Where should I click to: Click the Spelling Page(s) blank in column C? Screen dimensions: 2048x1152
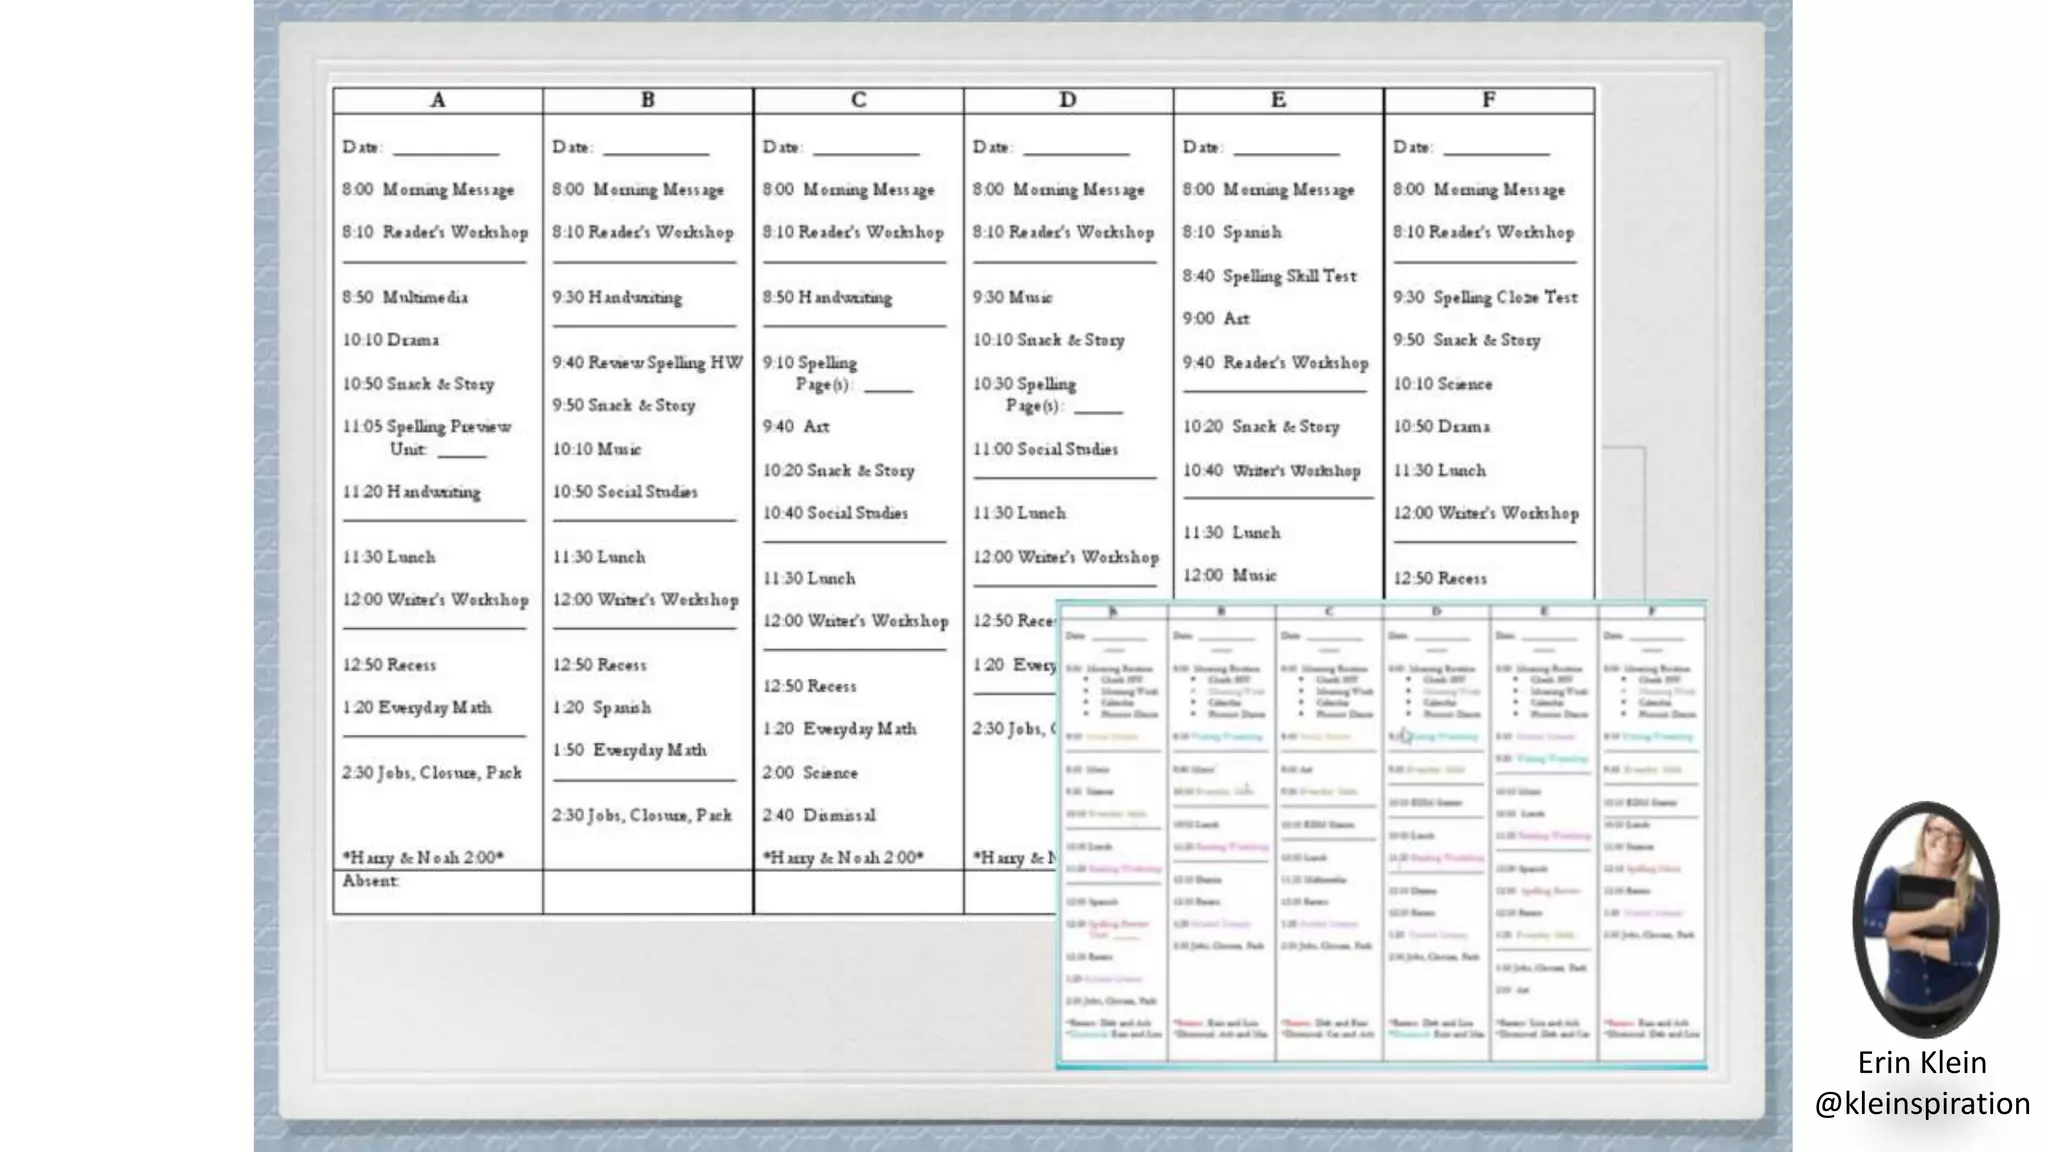pos(888,387)
